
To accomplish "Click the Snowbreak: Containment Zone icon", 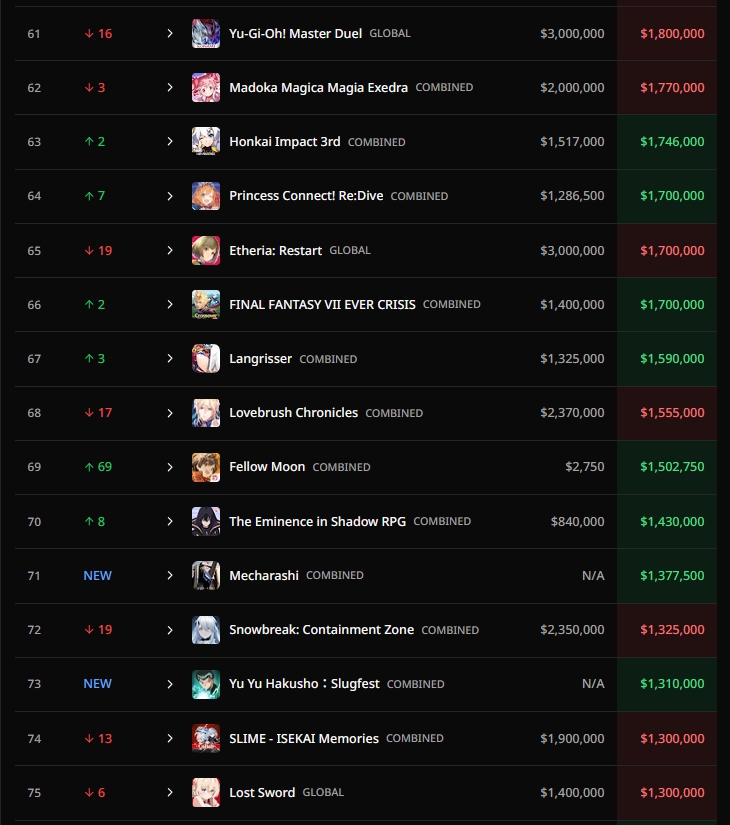I will [x=206, y=630].
